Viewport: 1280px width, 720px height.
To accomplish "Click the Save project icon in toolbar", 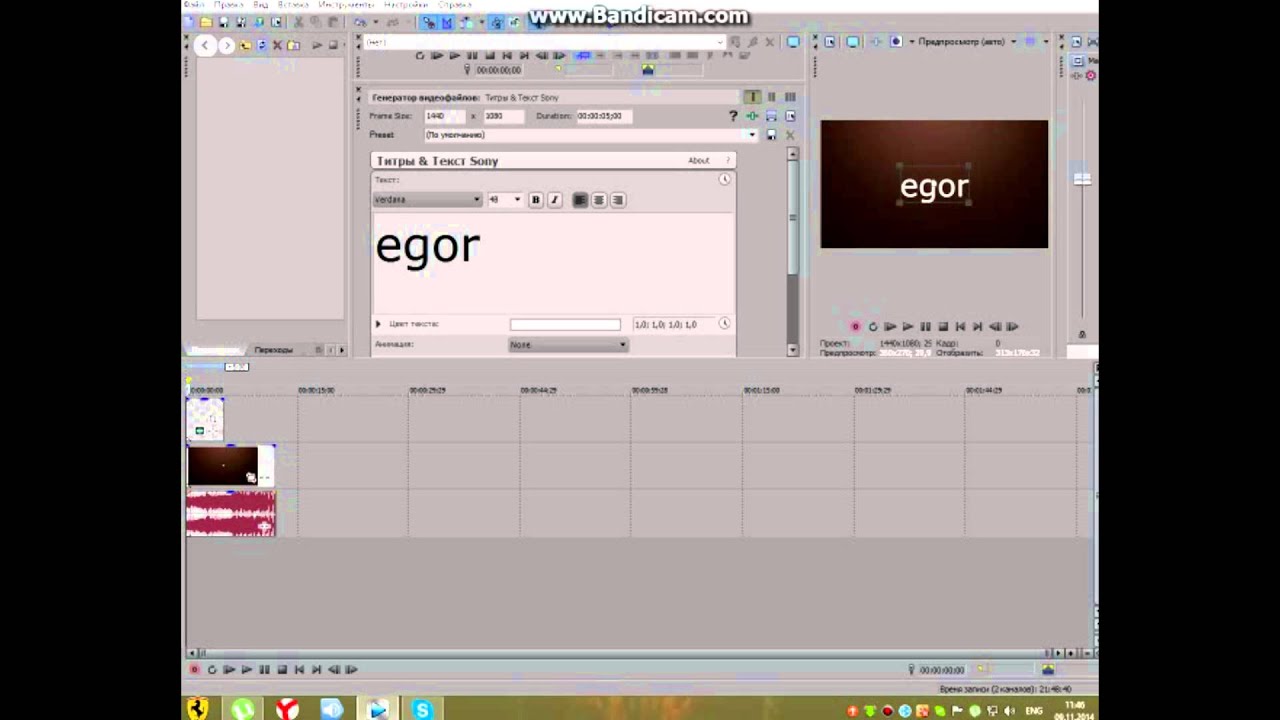I will pos(224,22).
